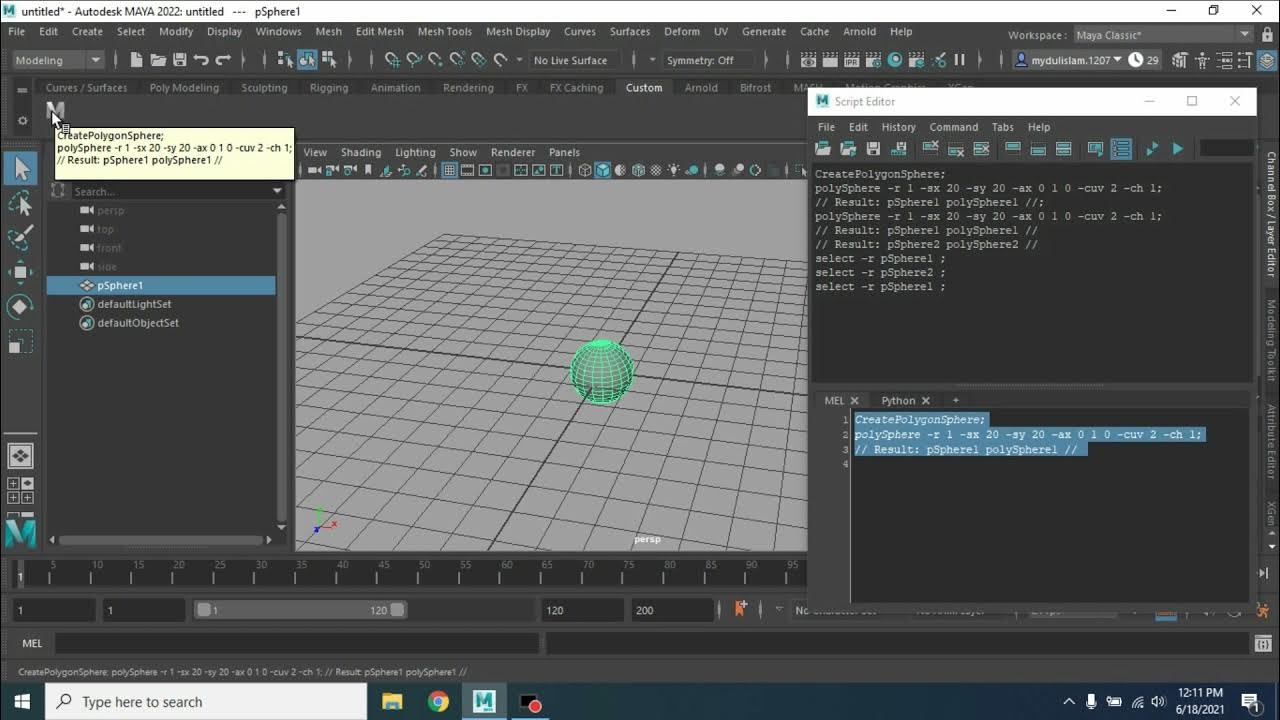This screenshot has height=720, width=1280.
Task: Click Save Script icon in Script Editor
Action: click(x=873, y=149)
